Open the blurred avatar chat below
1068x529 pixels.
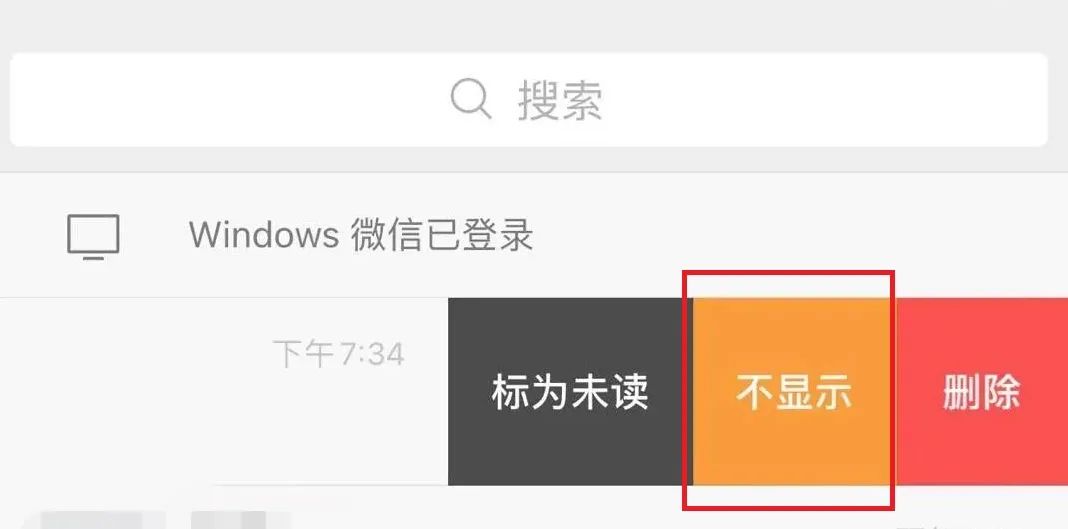(x=102, y=520)
